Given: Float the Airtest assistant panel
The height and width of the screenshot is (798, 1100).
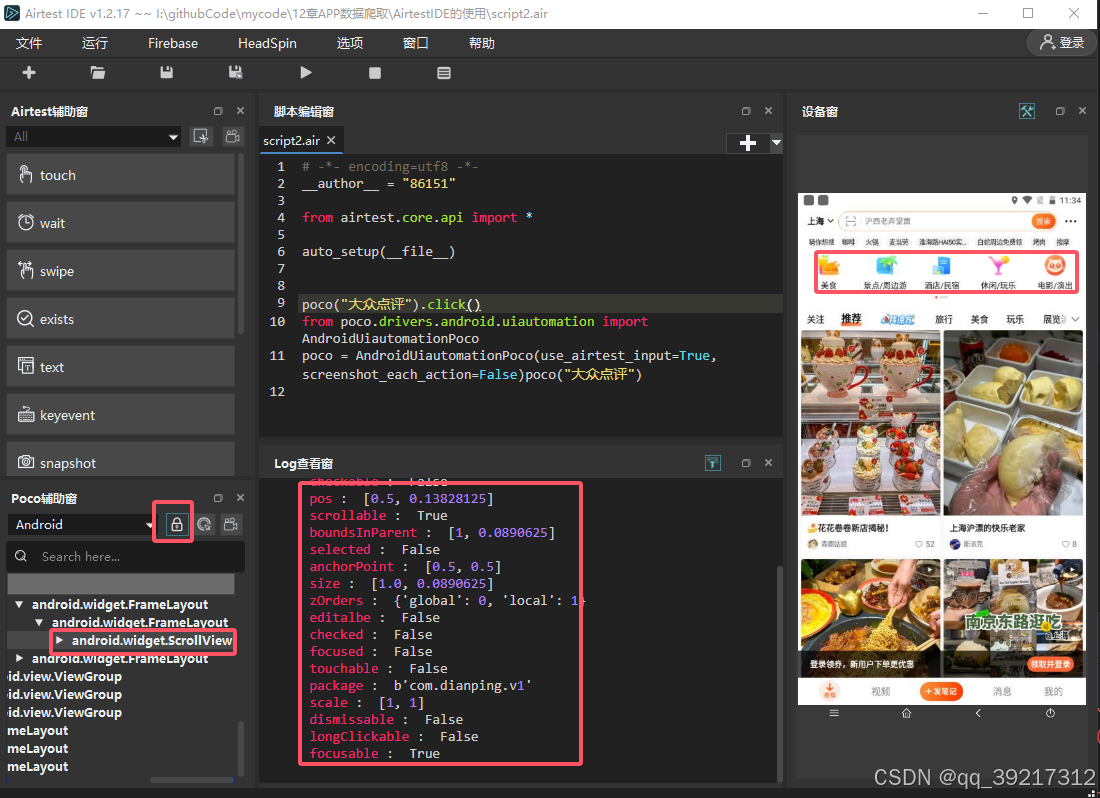Looking at the screenshot, I should [x=218, y=111].
